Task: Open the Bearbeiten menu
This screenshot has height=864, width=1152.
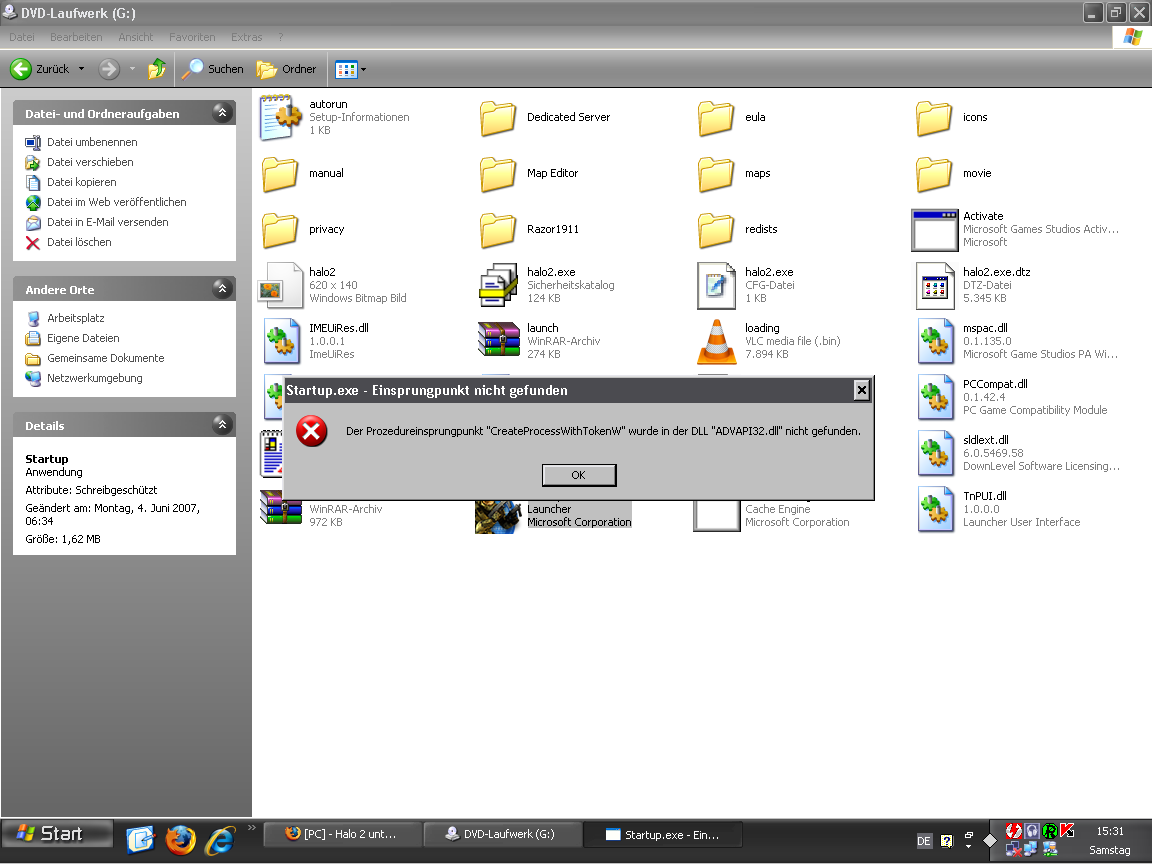Action: [x=76, y=37]
